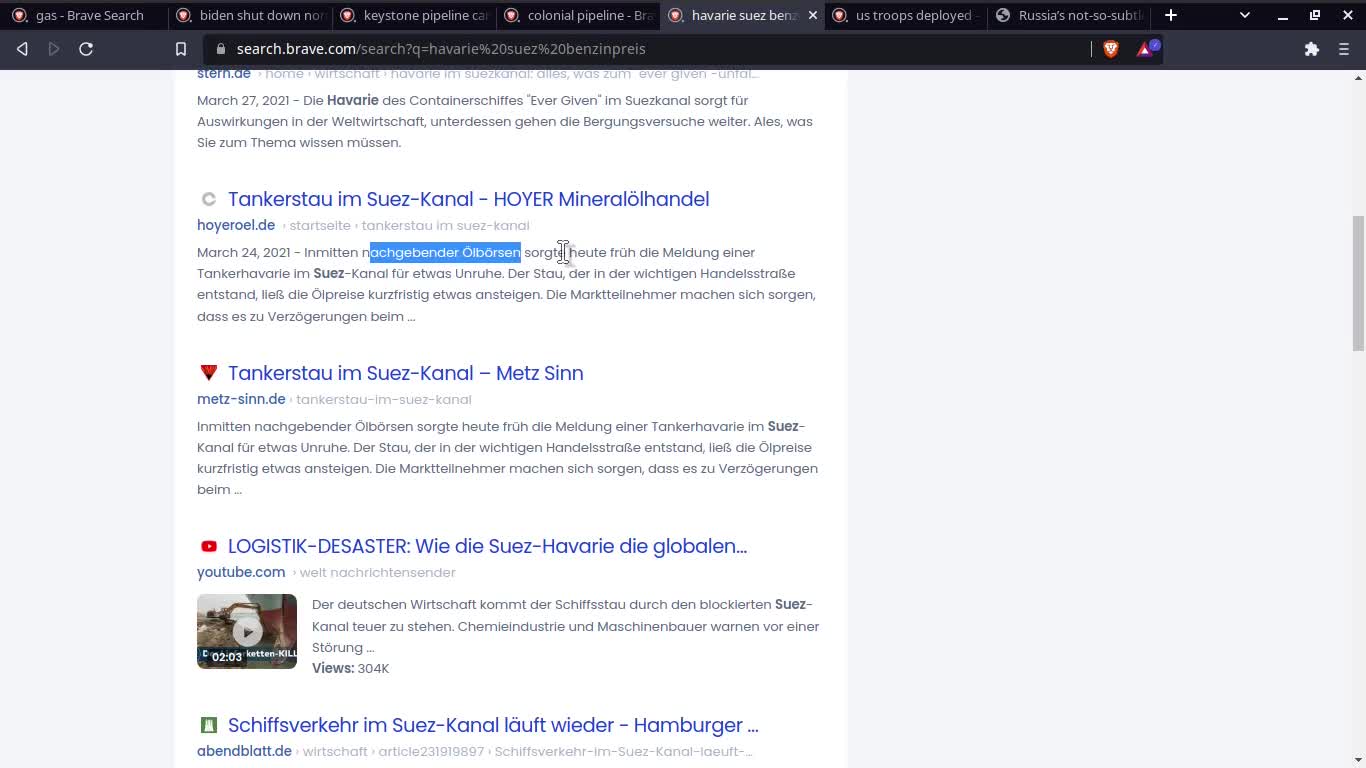Screen dimensions: 1366x768
Task: View site information lock icon
Action: click(x=220, y=49)
